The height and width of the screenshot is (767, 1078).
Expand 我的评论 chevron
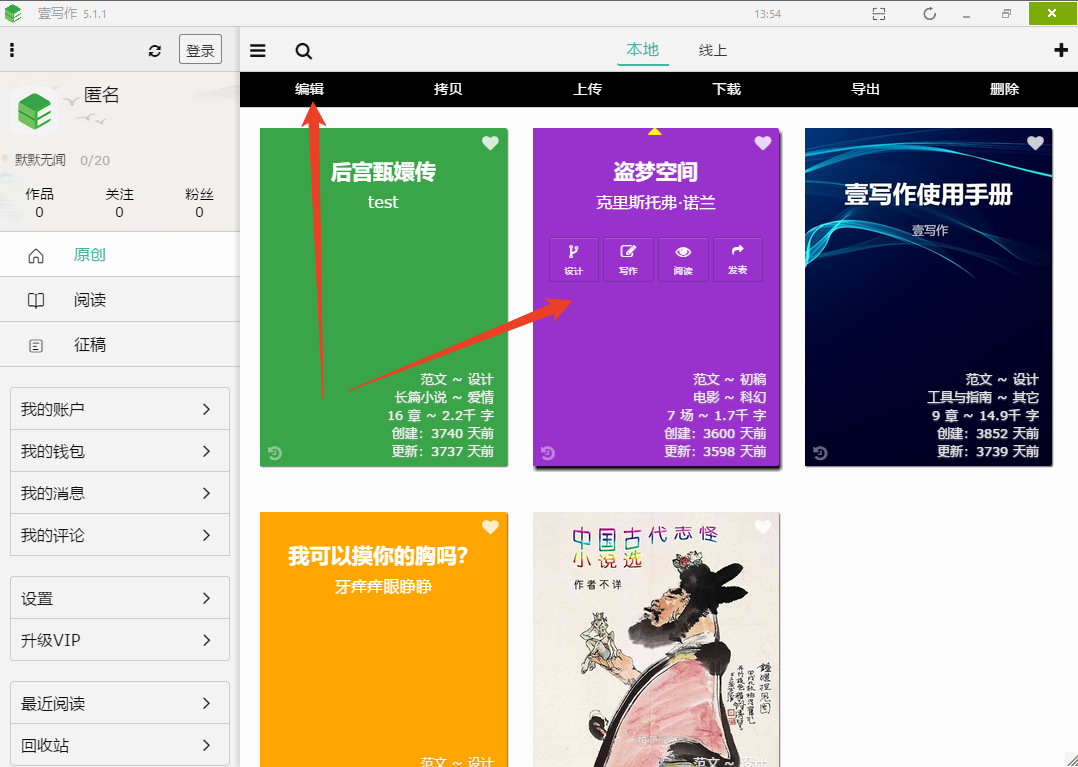pyautogui.click(x=206, y=535)
